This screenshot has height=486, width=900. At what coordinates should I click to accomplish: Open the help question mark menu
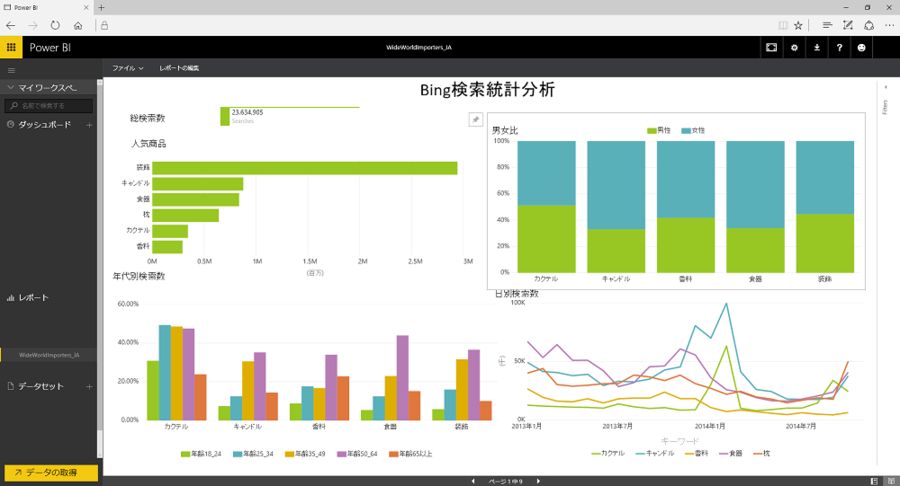point(840,47)
